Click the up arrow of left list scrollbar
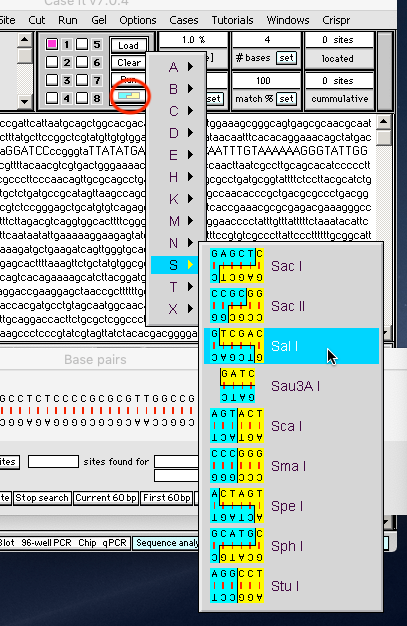Viewport: 407px width, 626px height. pyautogui.click(x=25, y=40)
